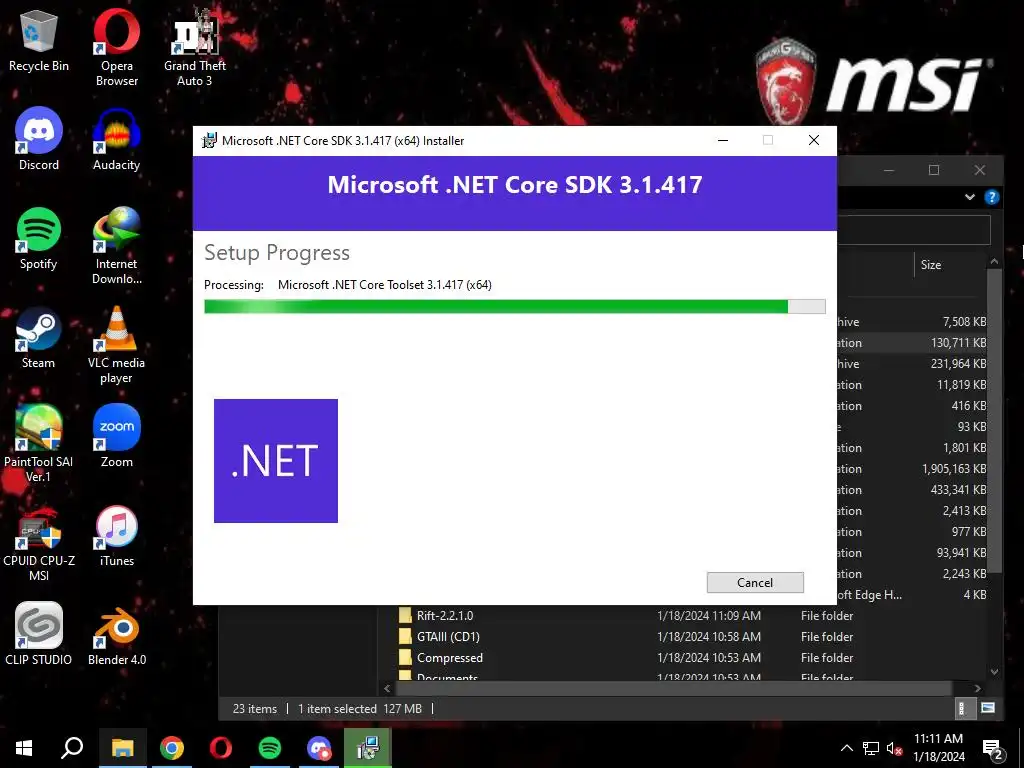Minimize the File Explorer window
Image resolution: width=1024 pixels, height=768 pixels.
[x=889, y=170]
